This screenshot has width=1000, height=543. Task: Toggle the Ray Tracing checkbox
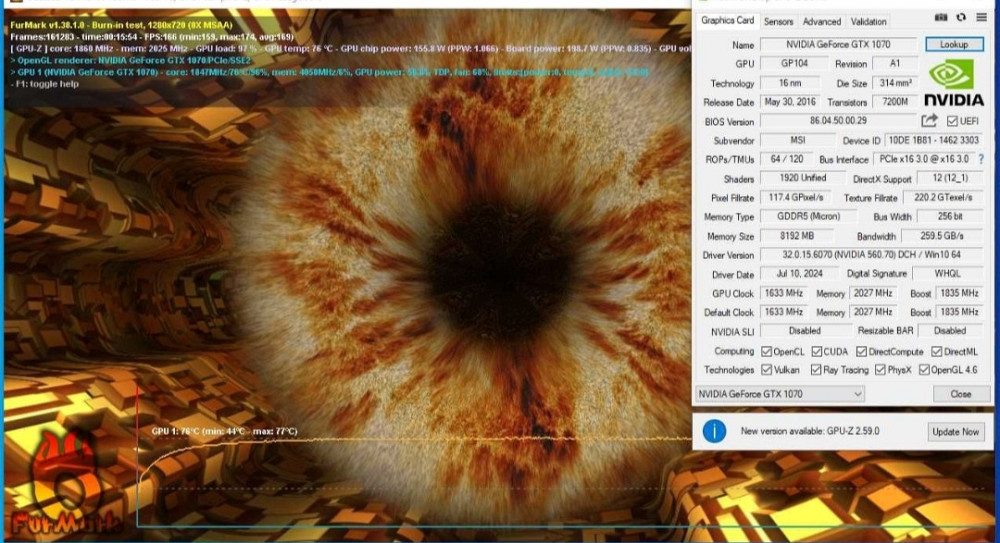(x=817, y=370)
